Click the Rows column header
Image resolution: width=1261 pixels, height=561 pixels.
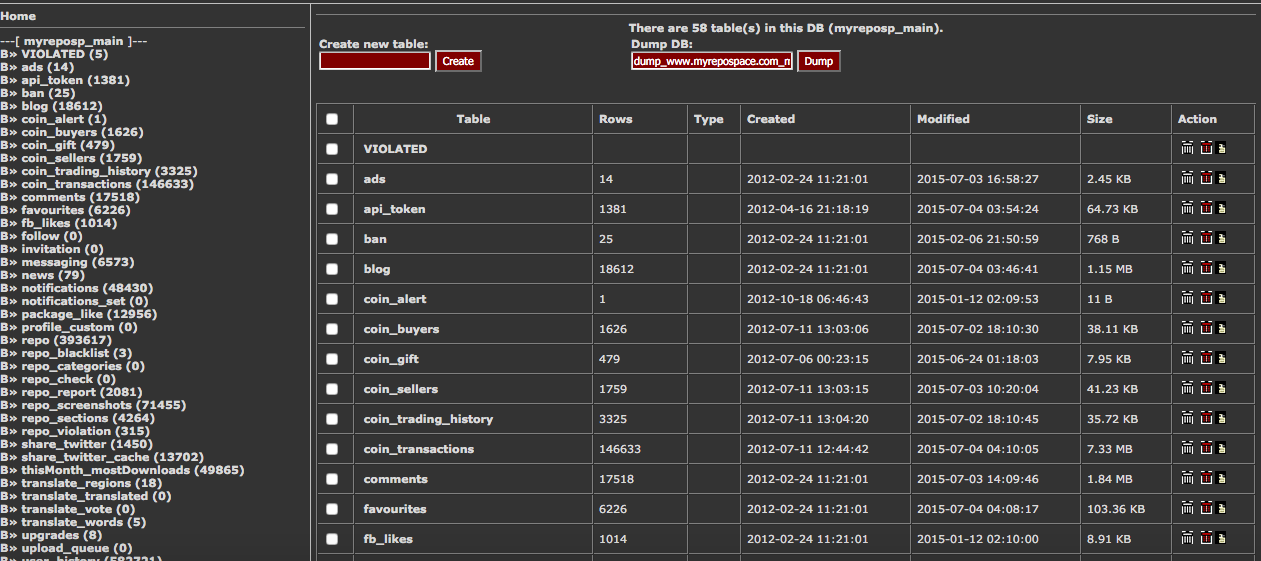coord(616,119)
